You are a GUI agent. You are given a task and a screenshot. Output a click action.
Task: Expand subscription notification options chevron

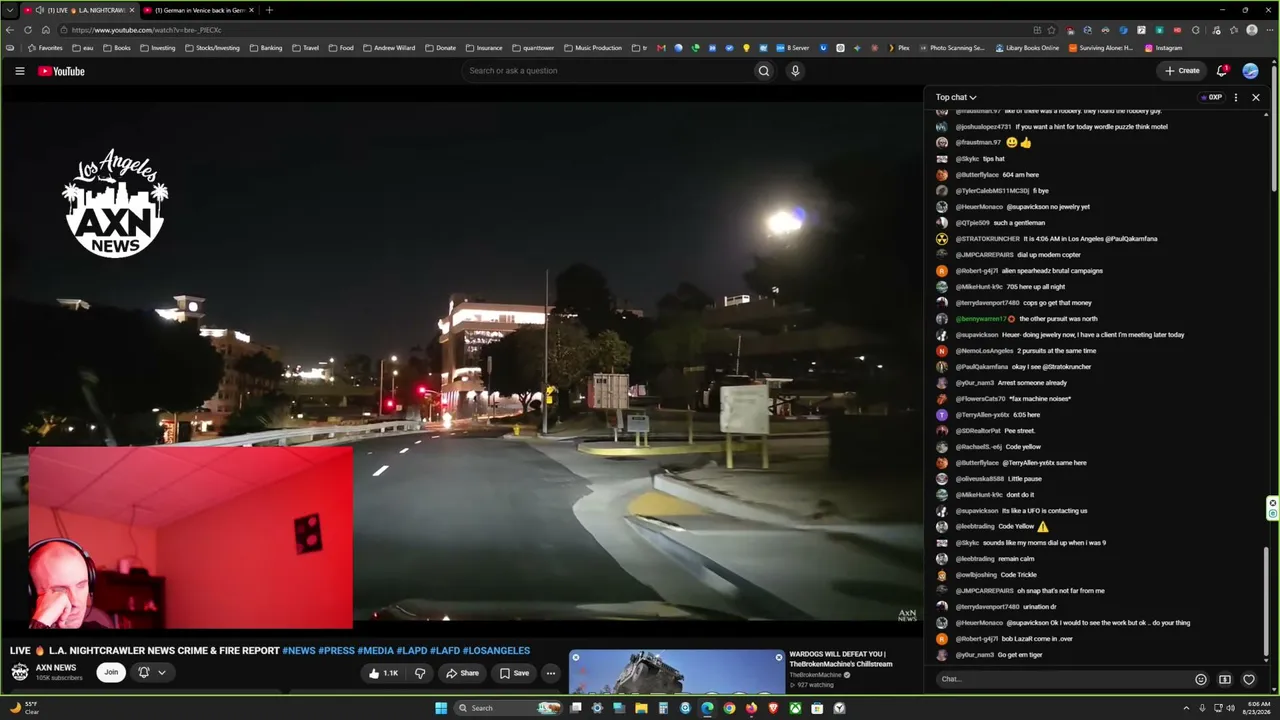pos(161,672)
